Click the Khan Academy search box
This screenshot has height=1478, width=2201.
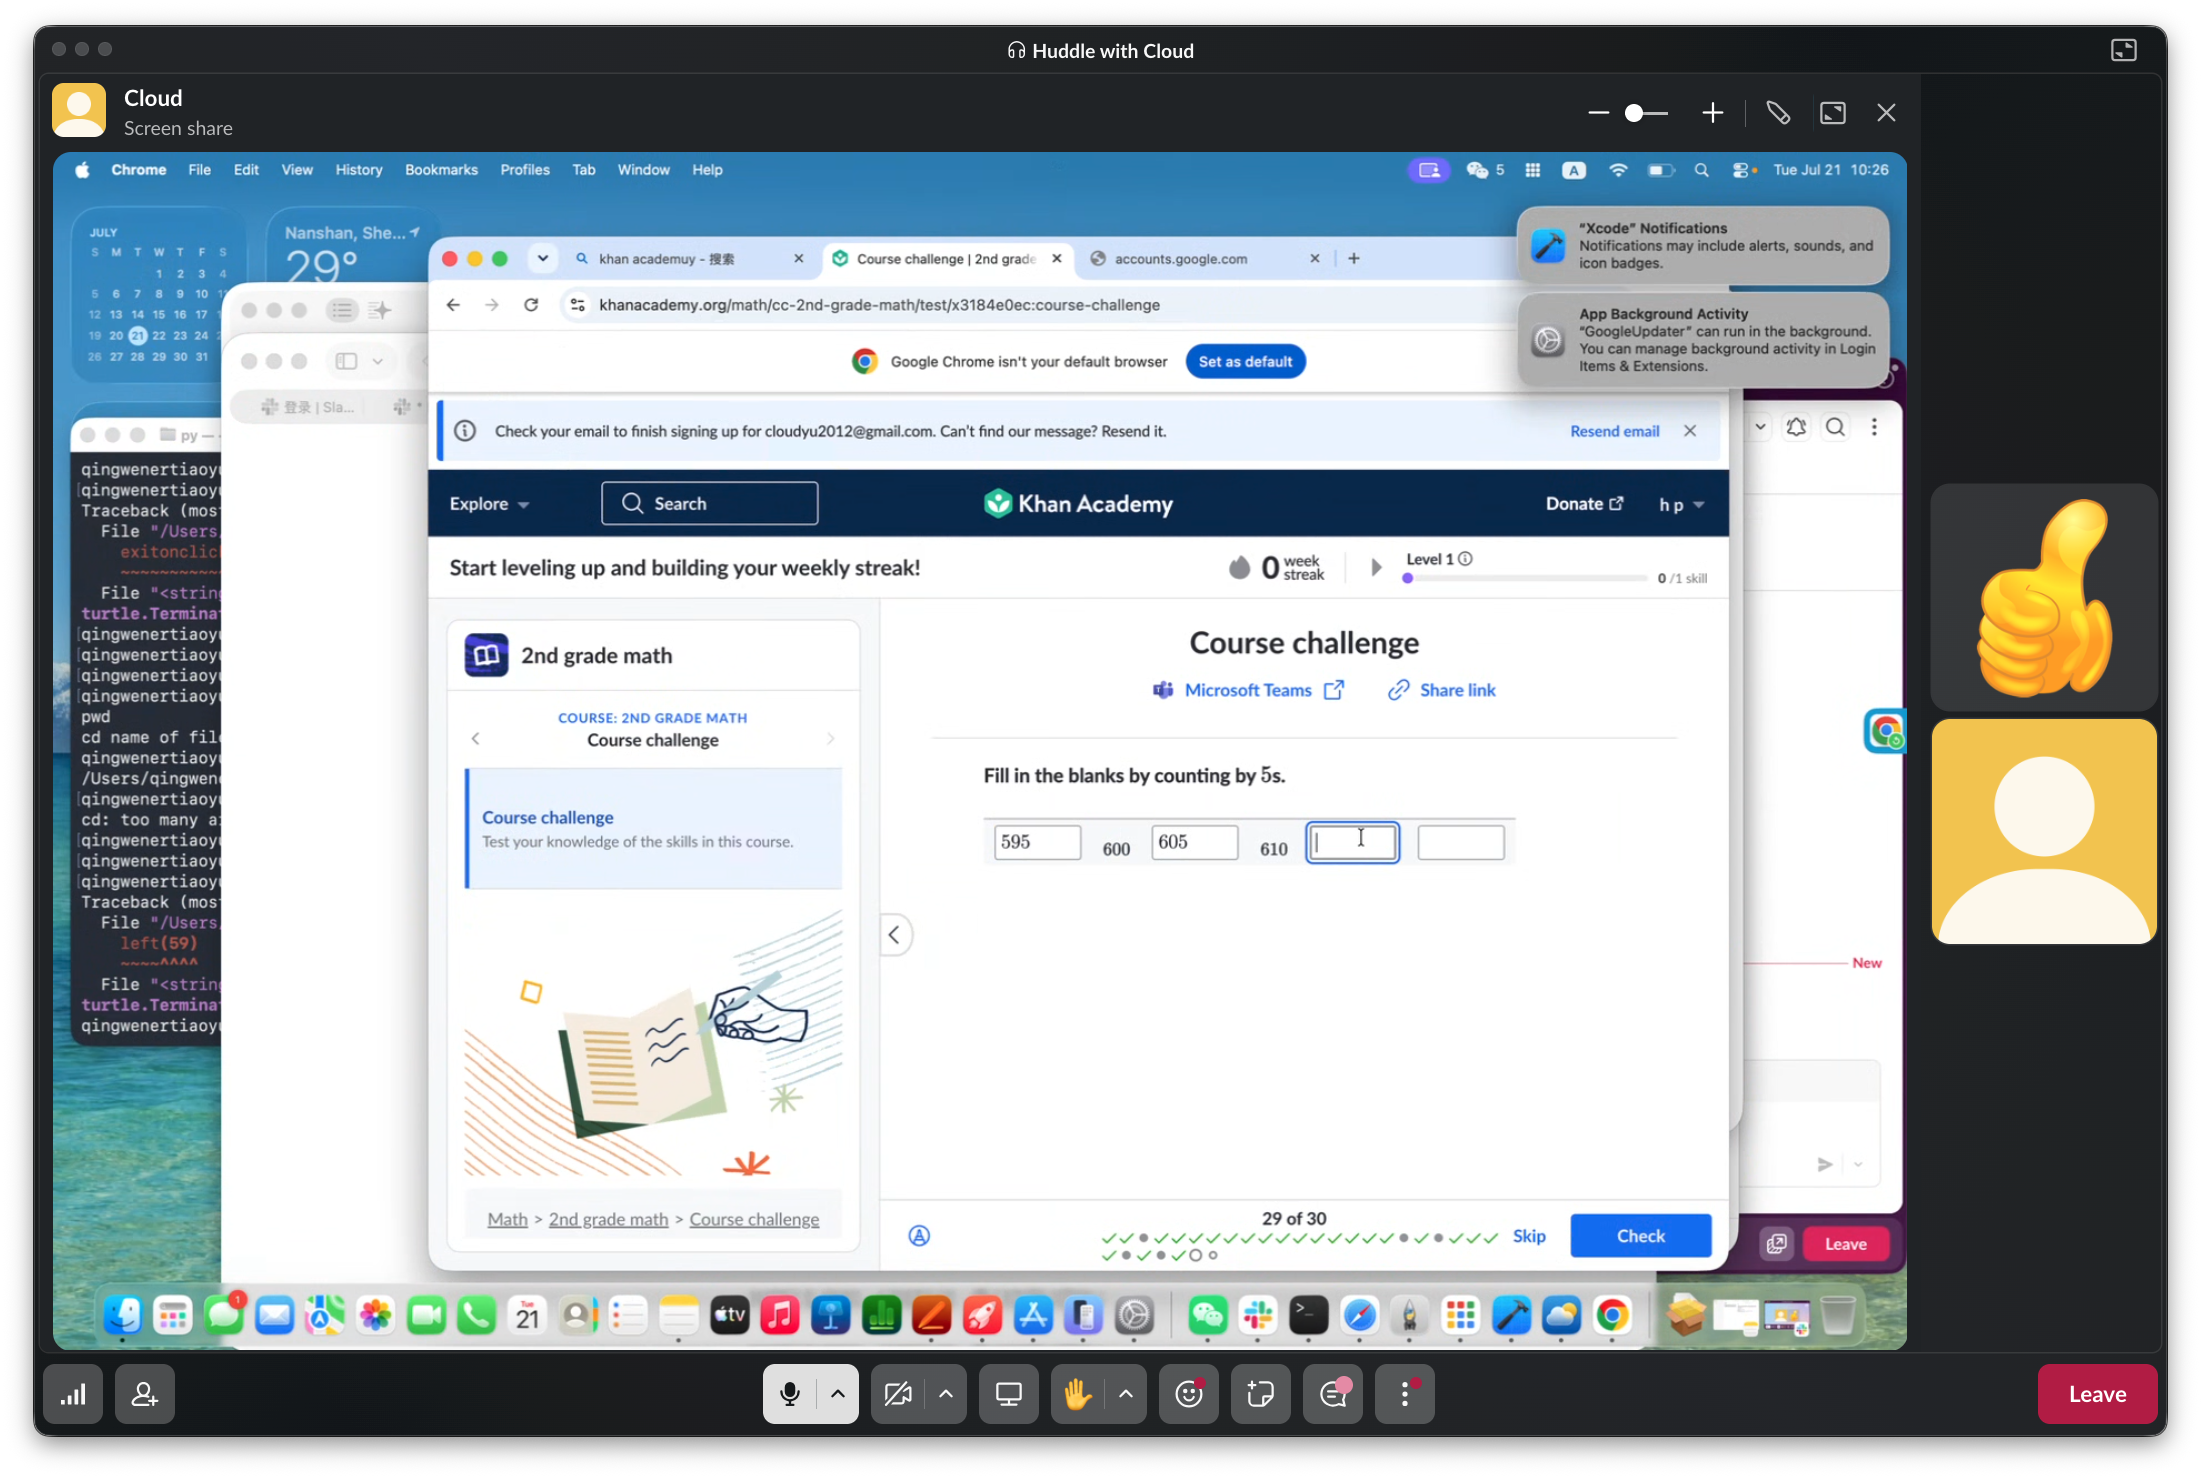tap(709, 503)
